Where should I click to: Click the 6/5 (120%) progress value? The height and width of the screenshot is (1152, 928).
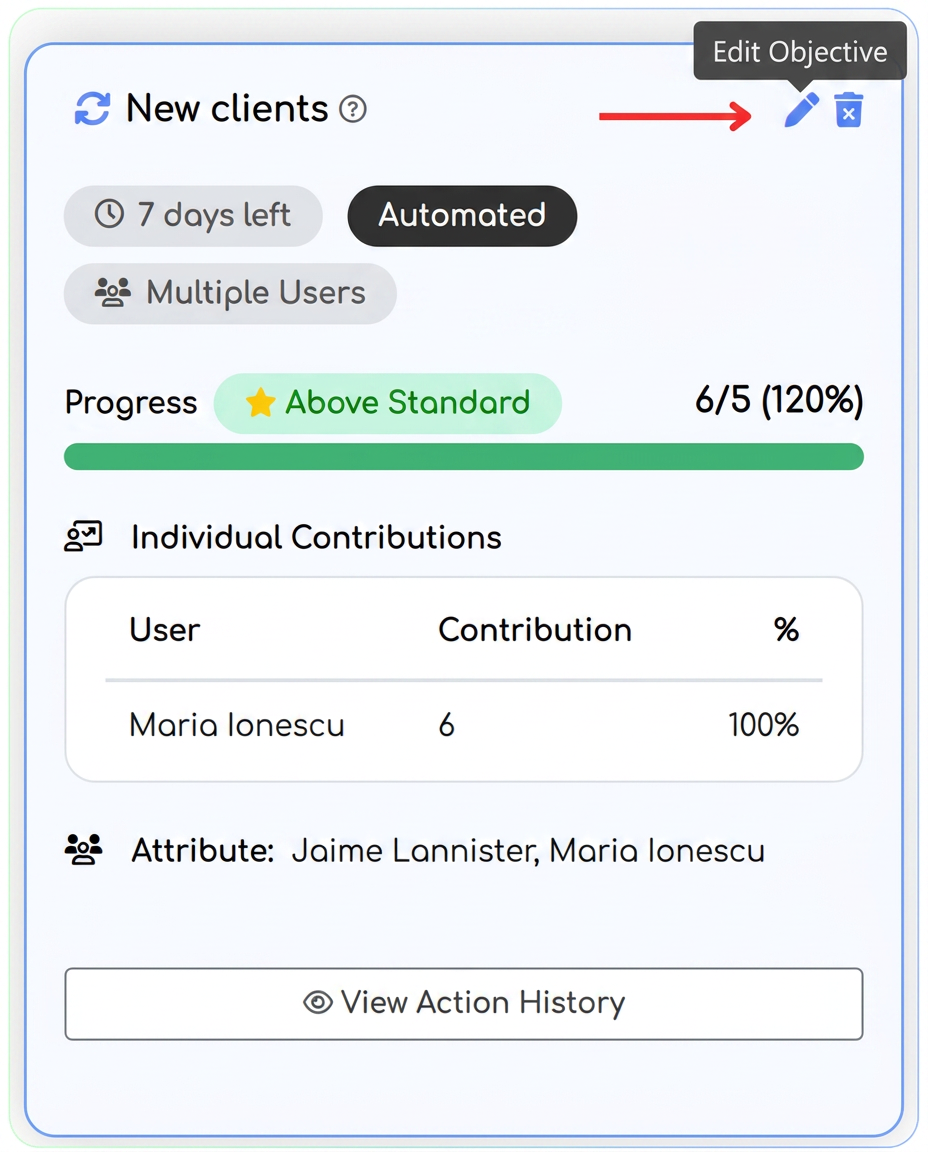pos(780,400)
